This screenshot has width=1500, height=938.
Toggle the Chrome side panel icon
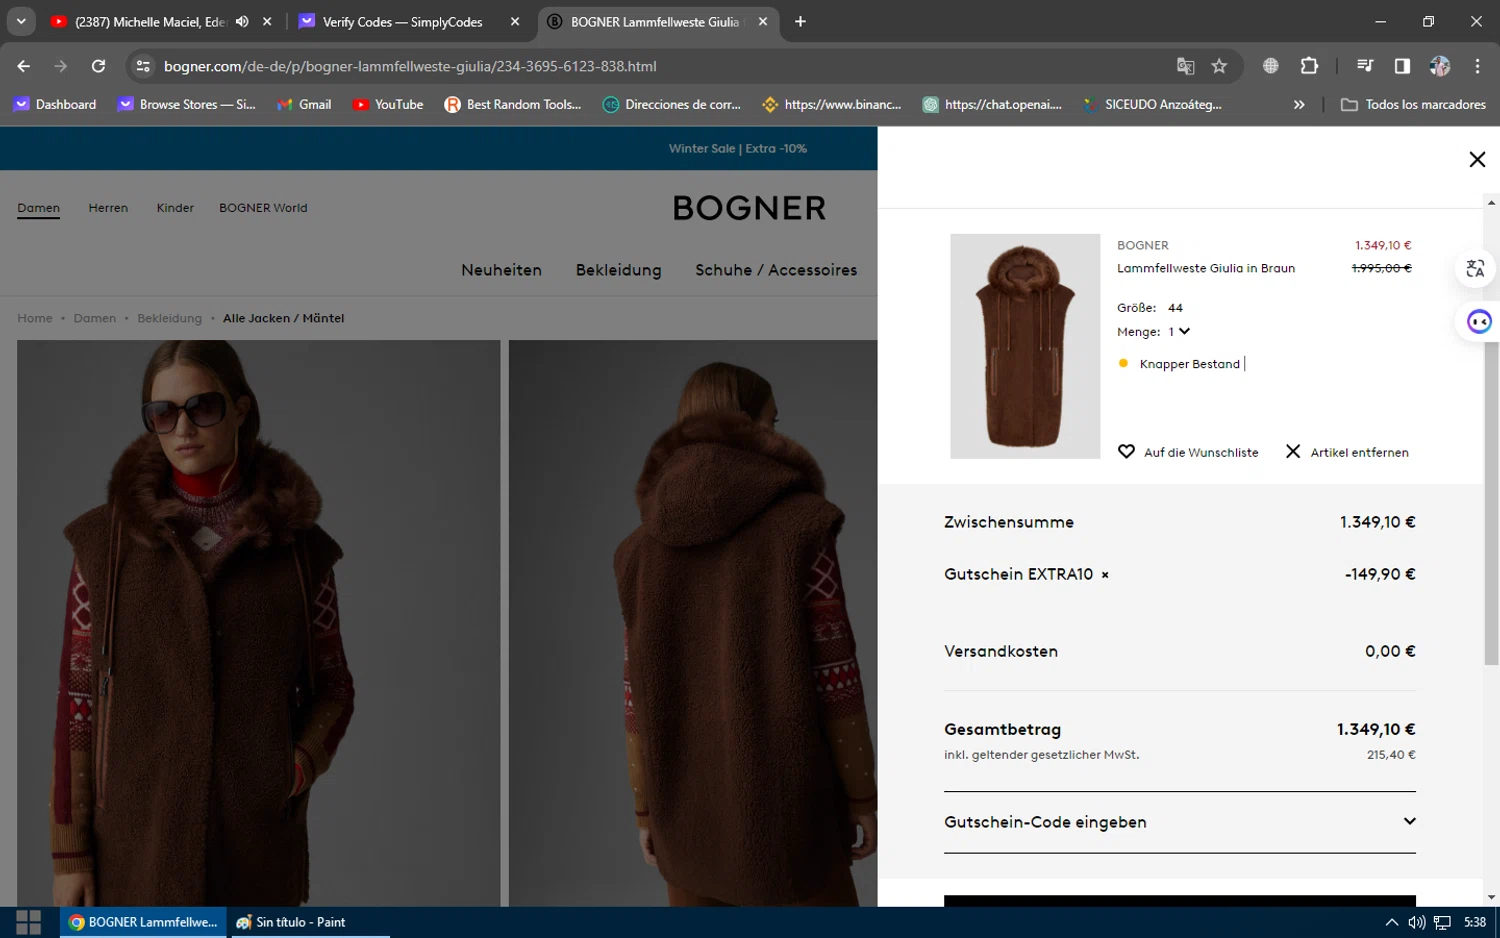pyautogui.click(x=1402, y=66)
